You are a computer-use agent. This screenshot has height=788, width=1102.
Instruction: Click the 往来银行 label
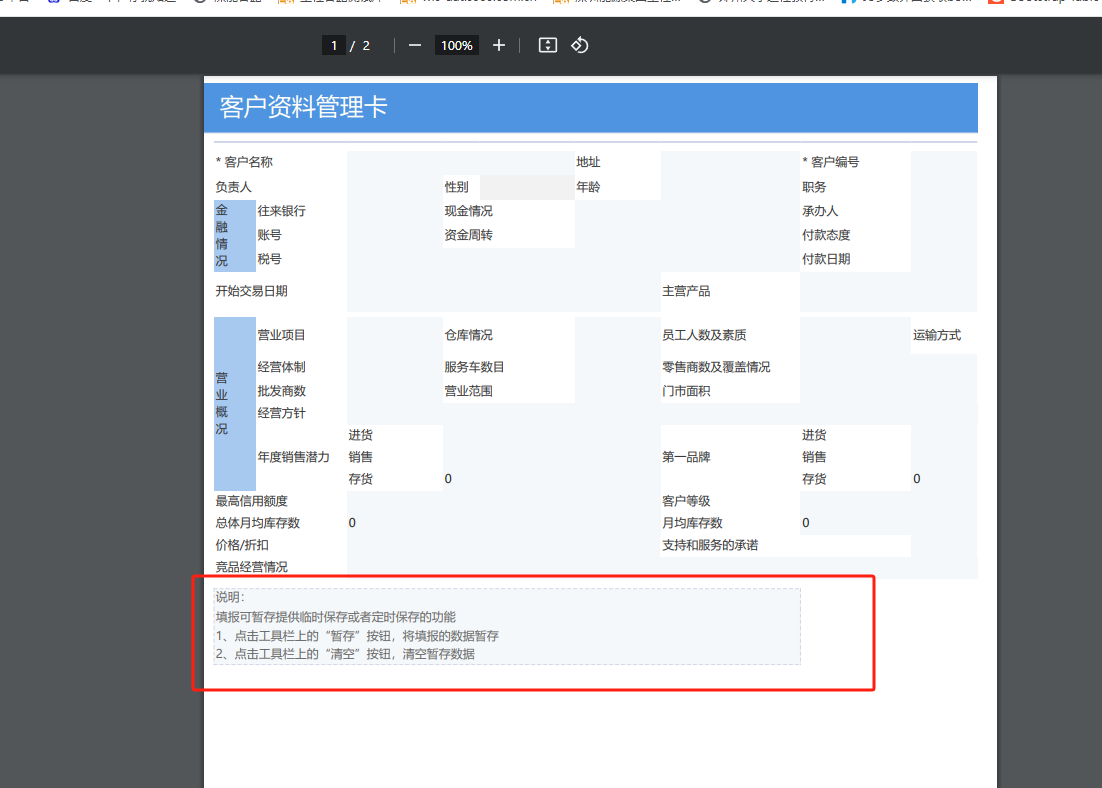[x=281, y=211]
